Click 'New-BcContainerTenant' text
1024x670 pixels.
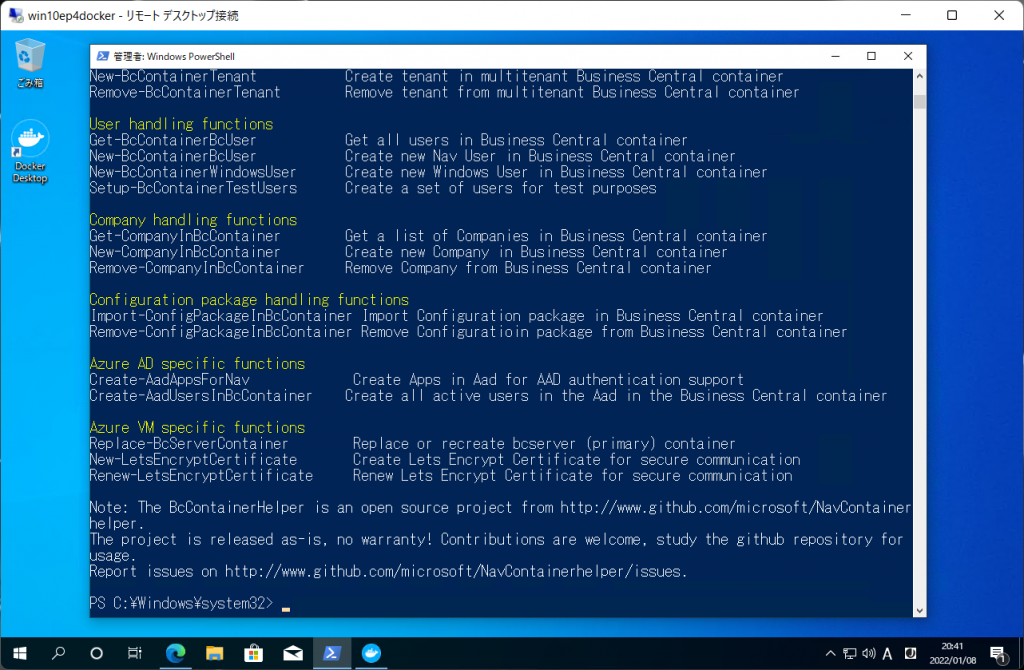coord(172,76)
